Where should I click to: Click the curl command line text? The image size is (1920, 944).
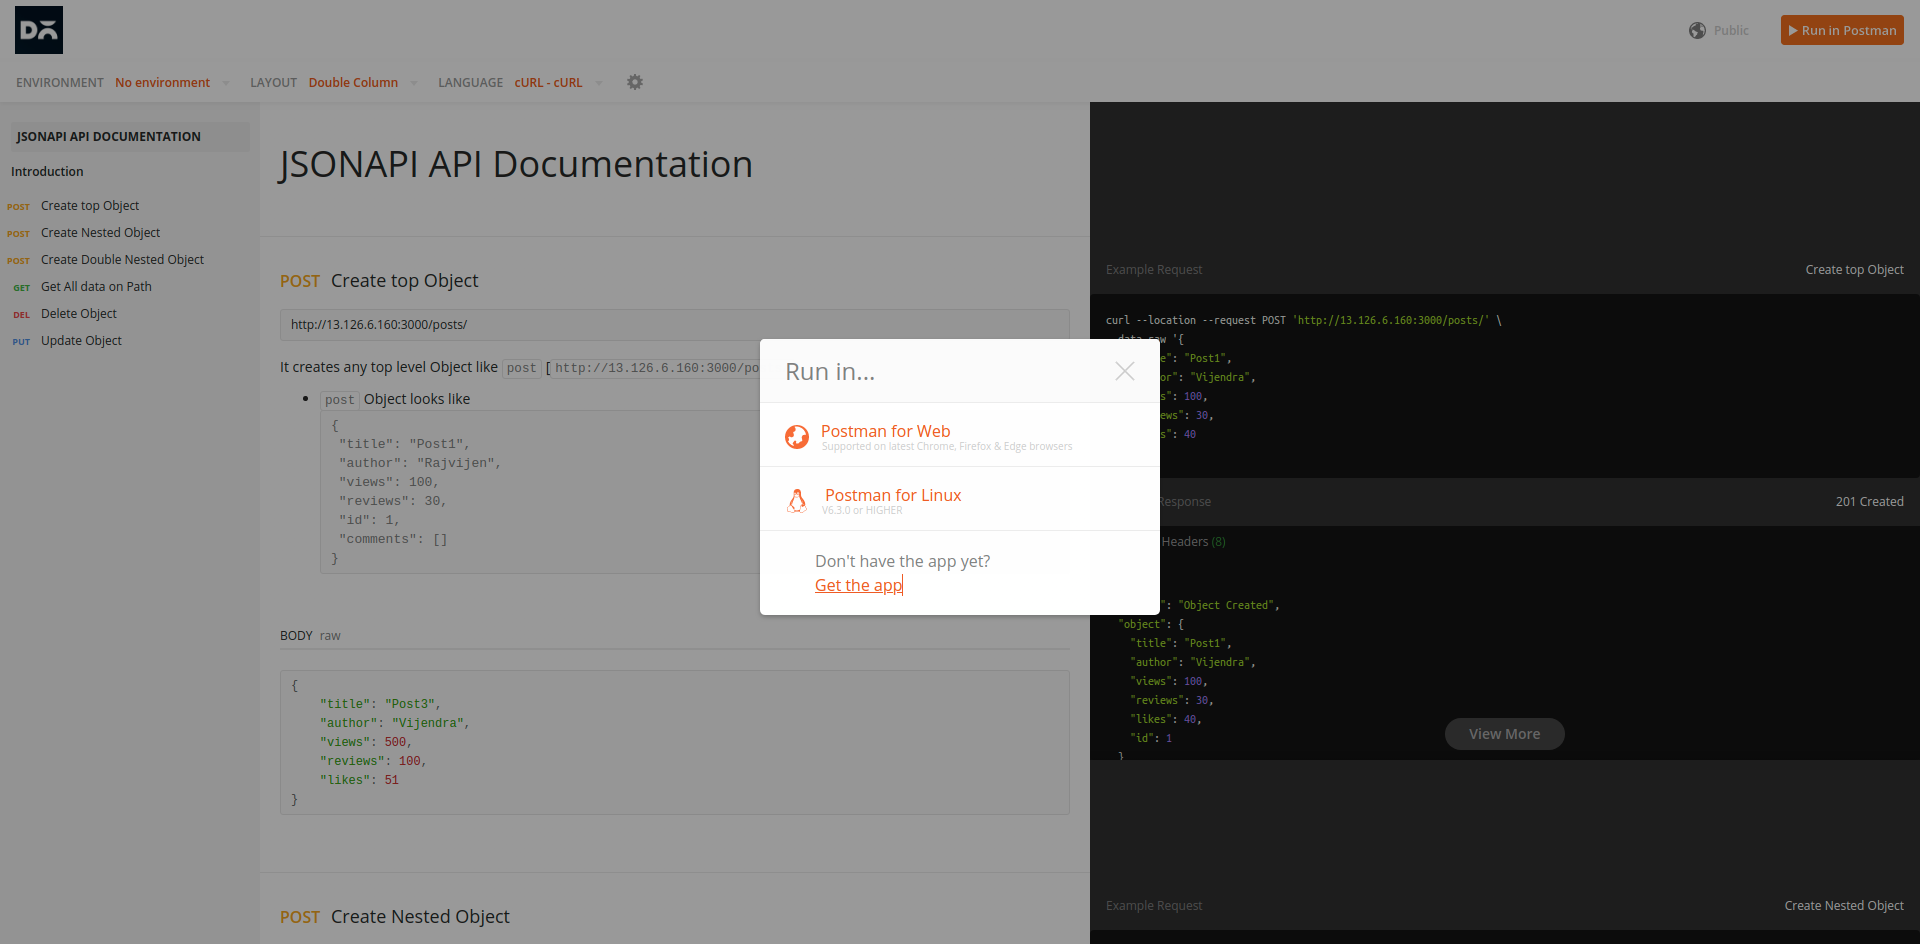tap(1303, 321)
